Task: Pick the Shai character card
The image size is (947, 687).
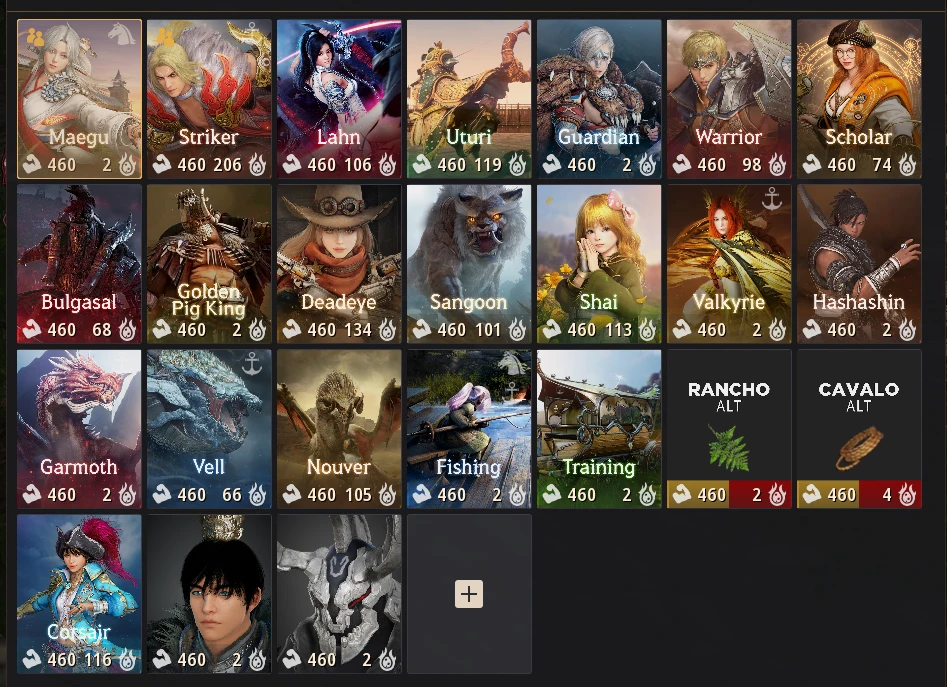Action: point(599,264)
